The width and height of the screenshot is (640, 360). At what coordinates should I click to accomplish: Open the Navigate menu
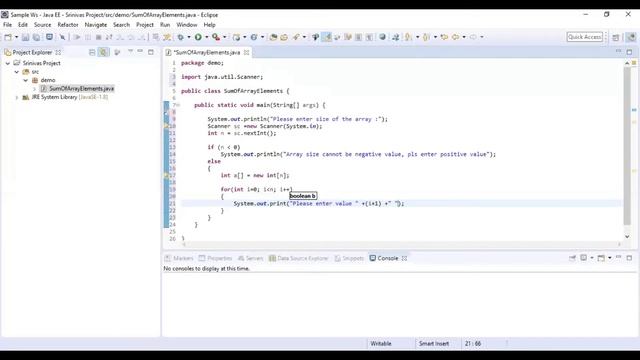(x=96, y=25)
